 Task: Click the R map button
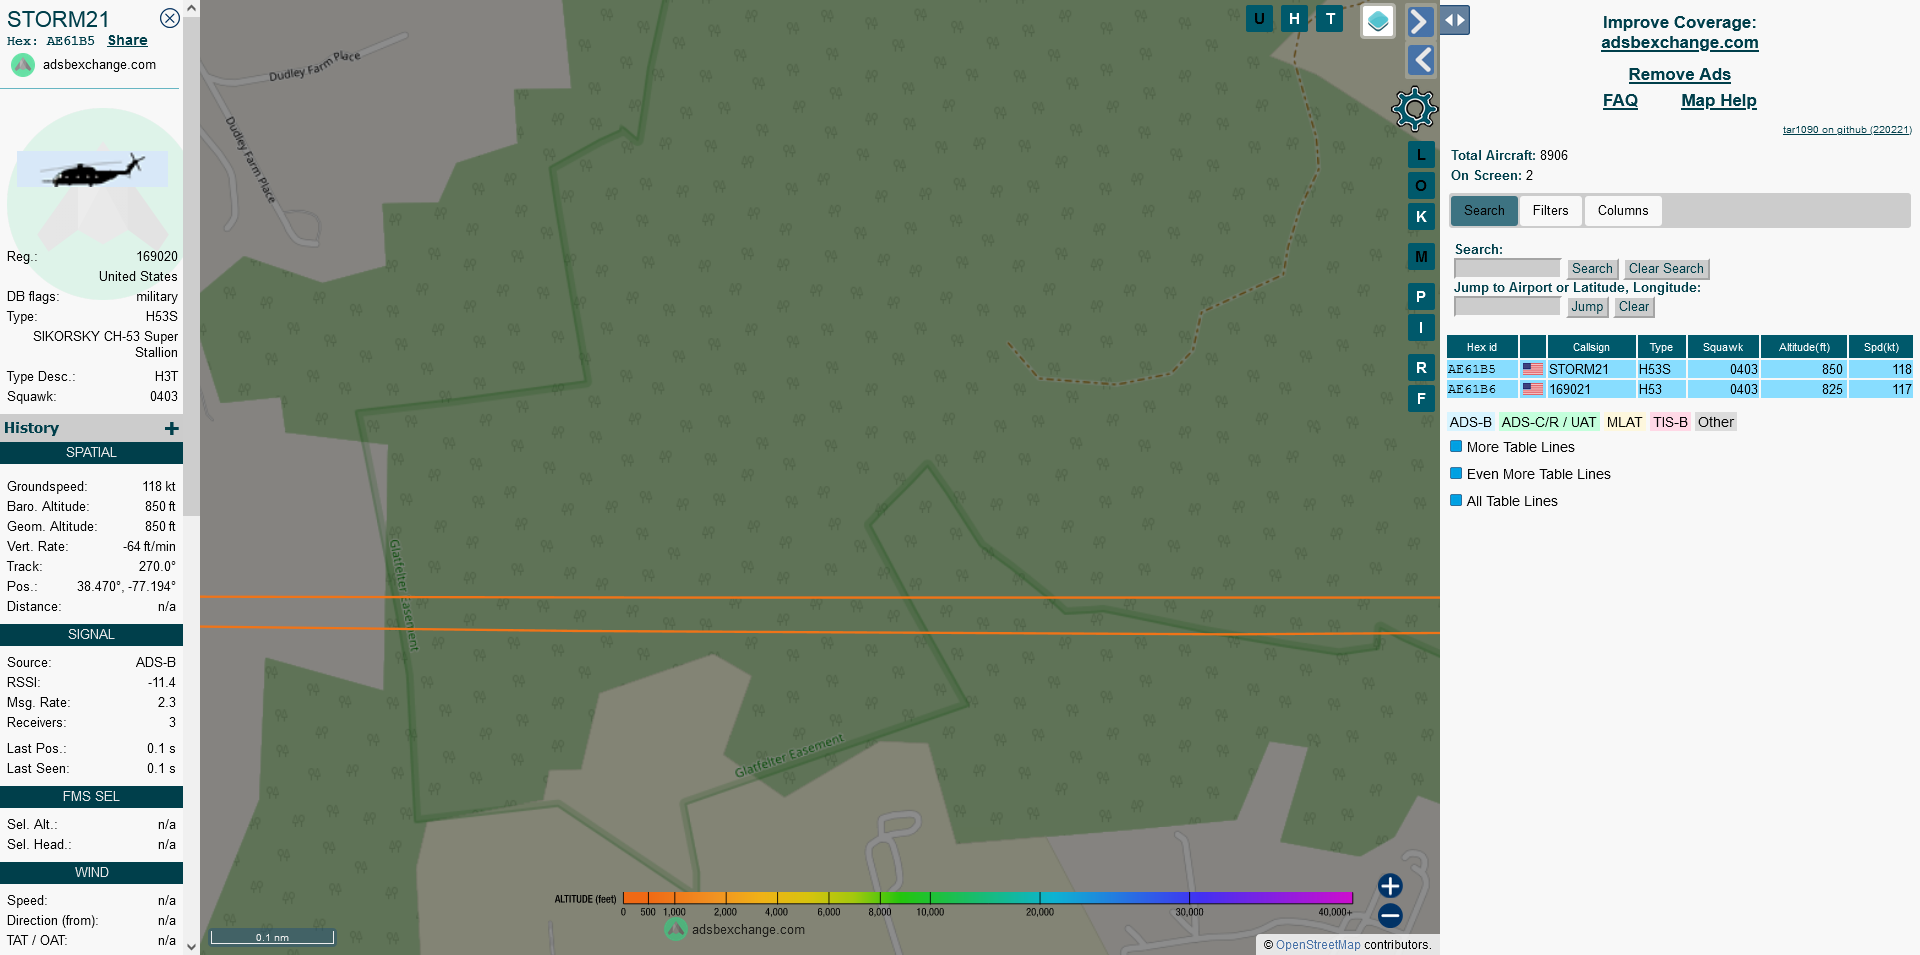[x=1421, y=368]
